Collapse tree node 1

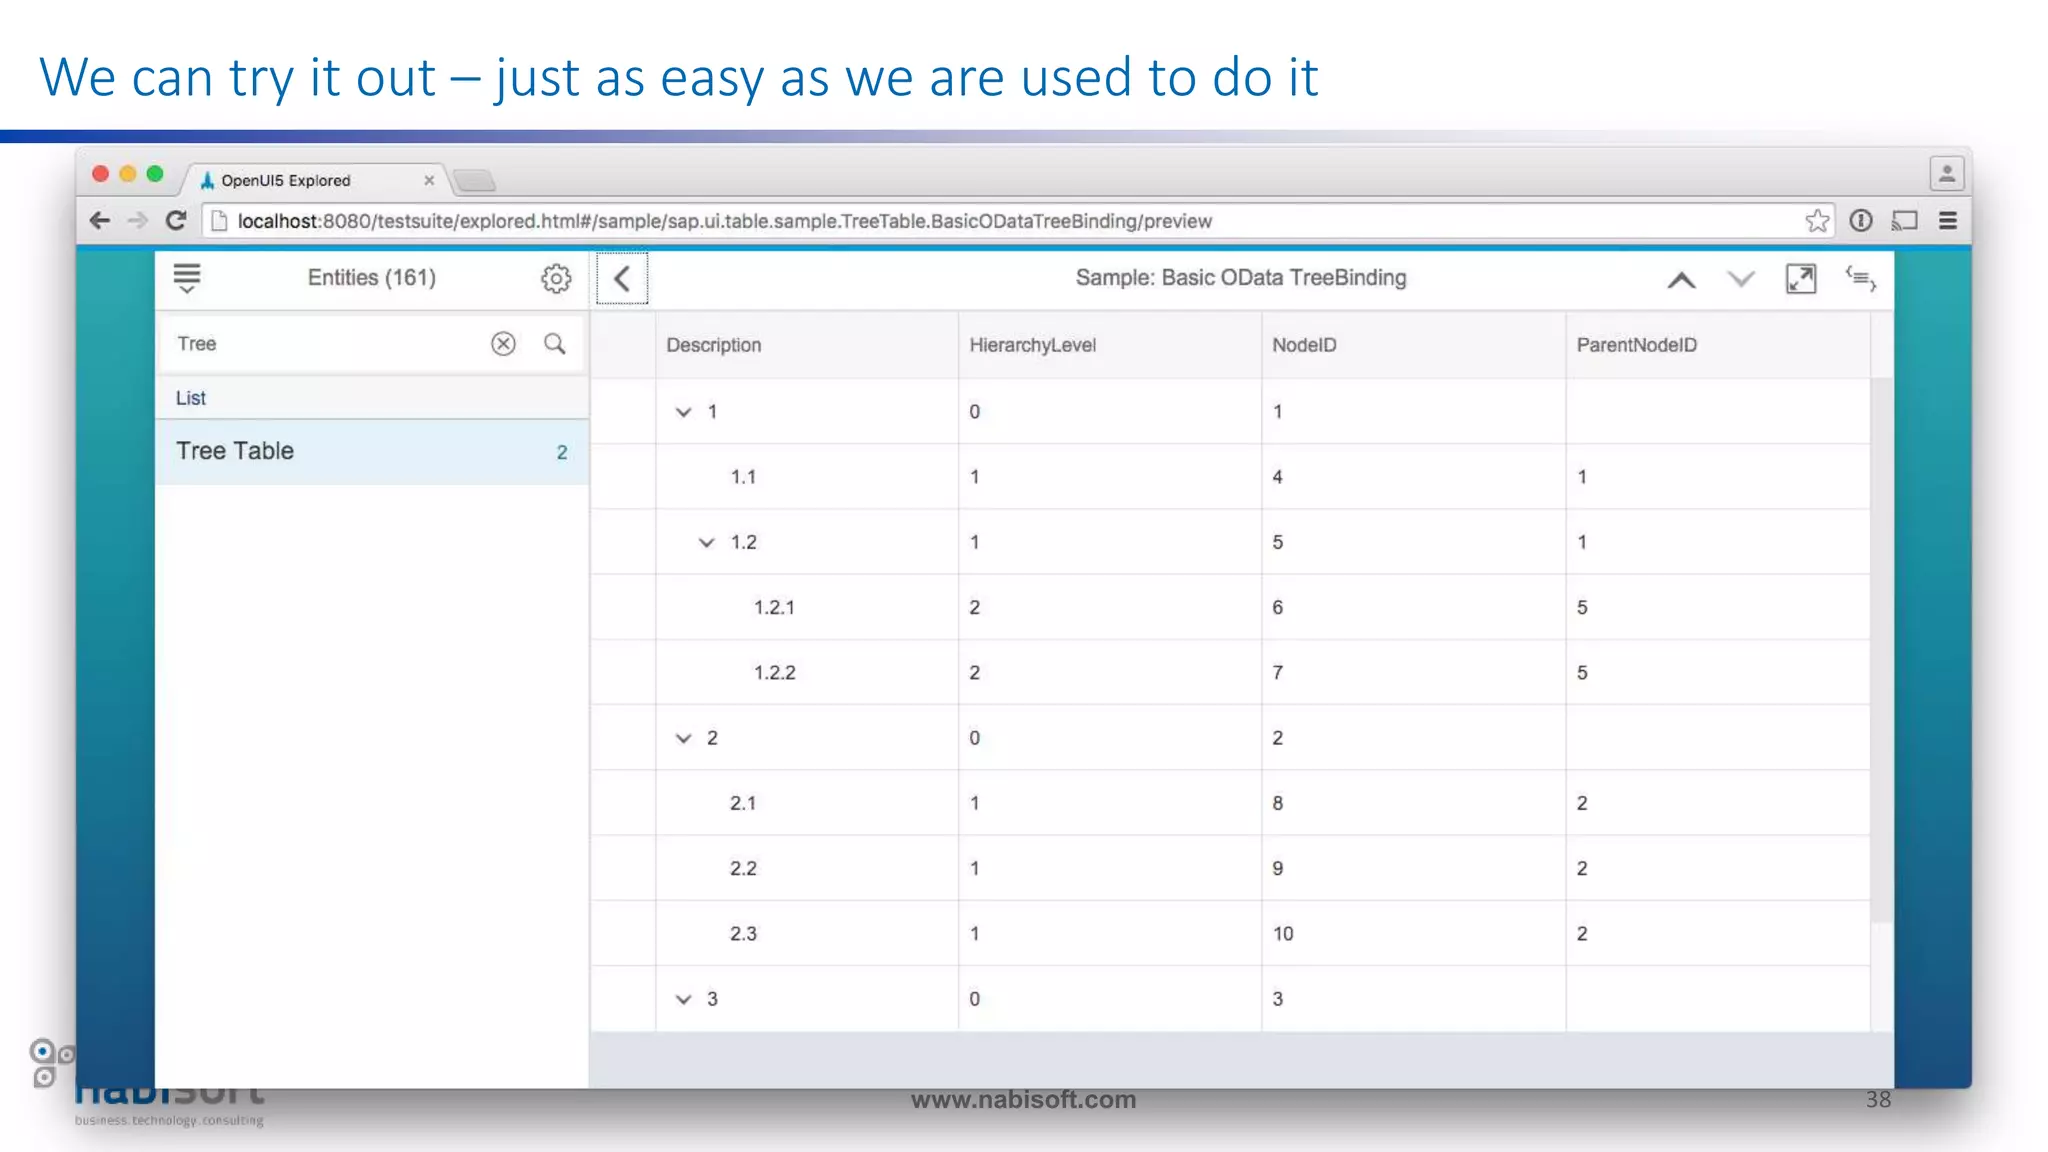pos(683,412)
